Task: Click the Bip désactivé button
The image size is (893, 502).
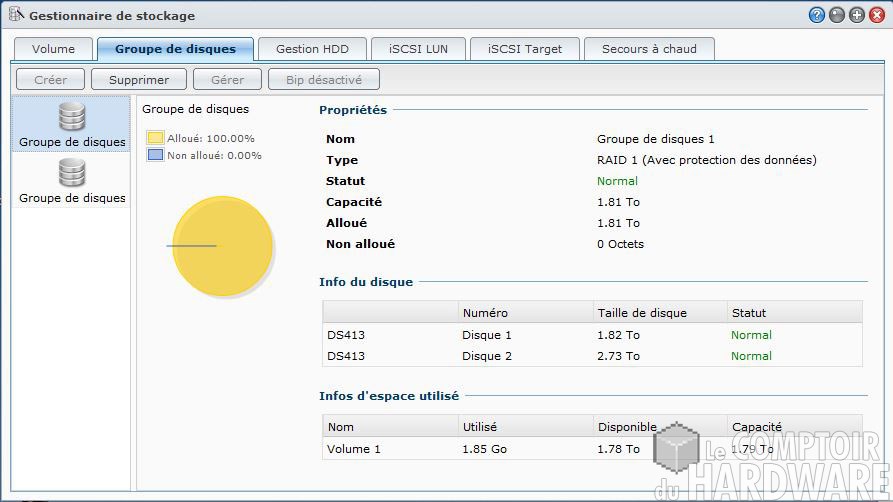Action: point(324,80)
